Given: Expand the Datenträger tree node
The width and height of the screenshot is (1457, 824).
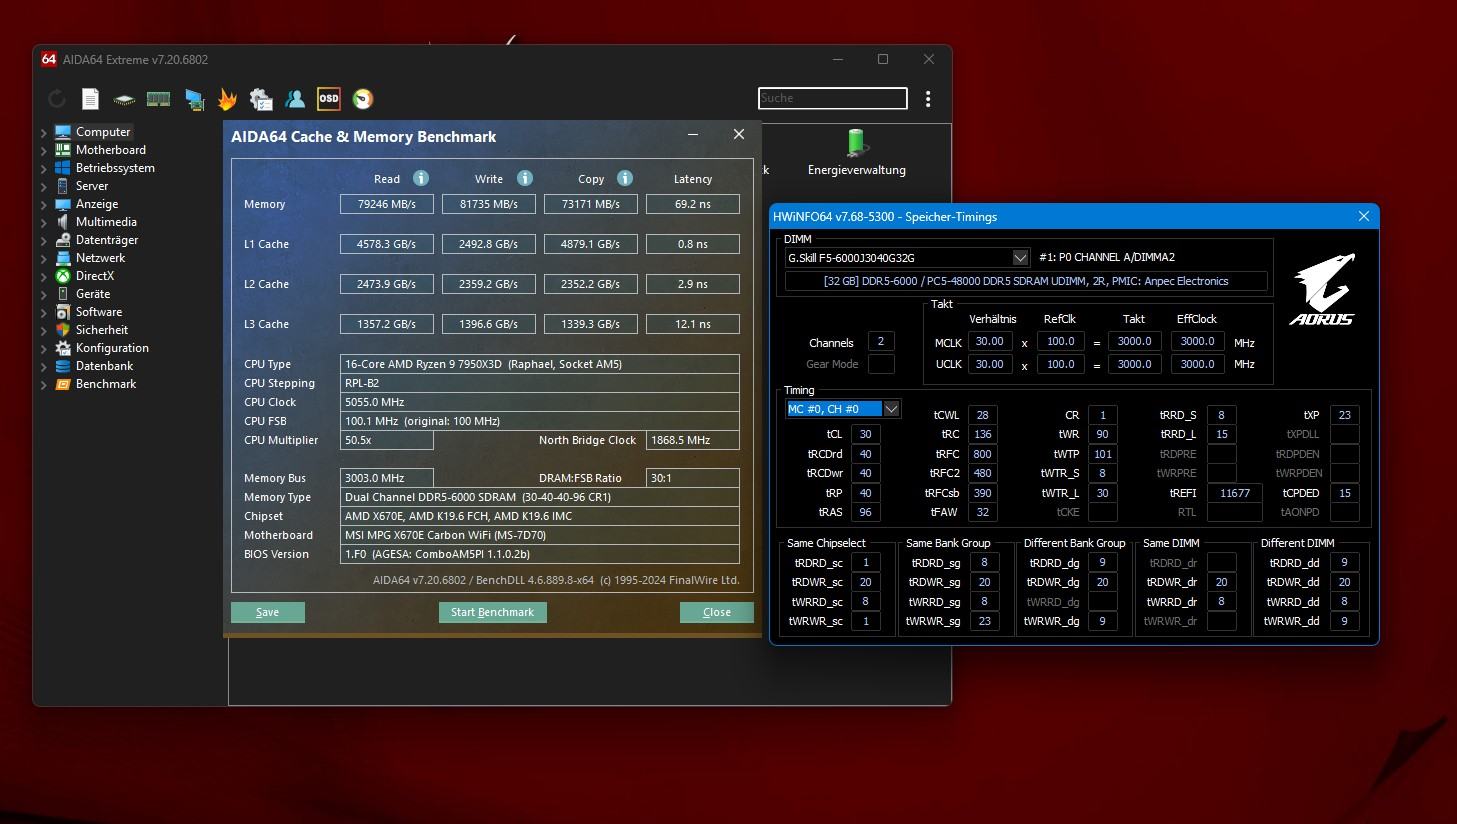Looking at the screenshot, I should coord(44,240).
